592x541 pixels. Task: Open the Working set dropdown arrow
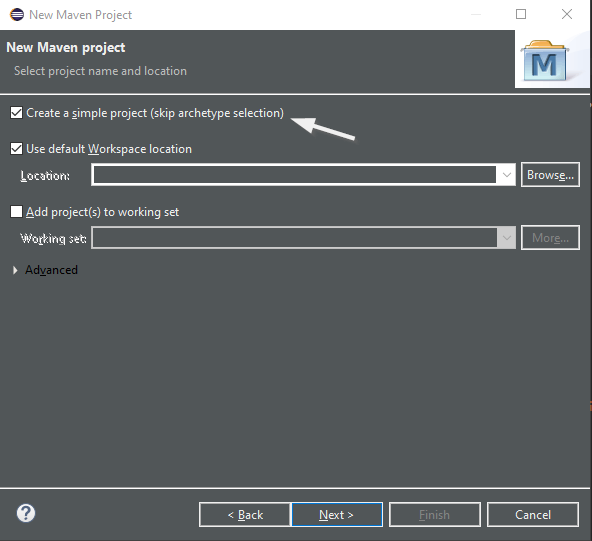pyautogui.click(x=506, y=237)
